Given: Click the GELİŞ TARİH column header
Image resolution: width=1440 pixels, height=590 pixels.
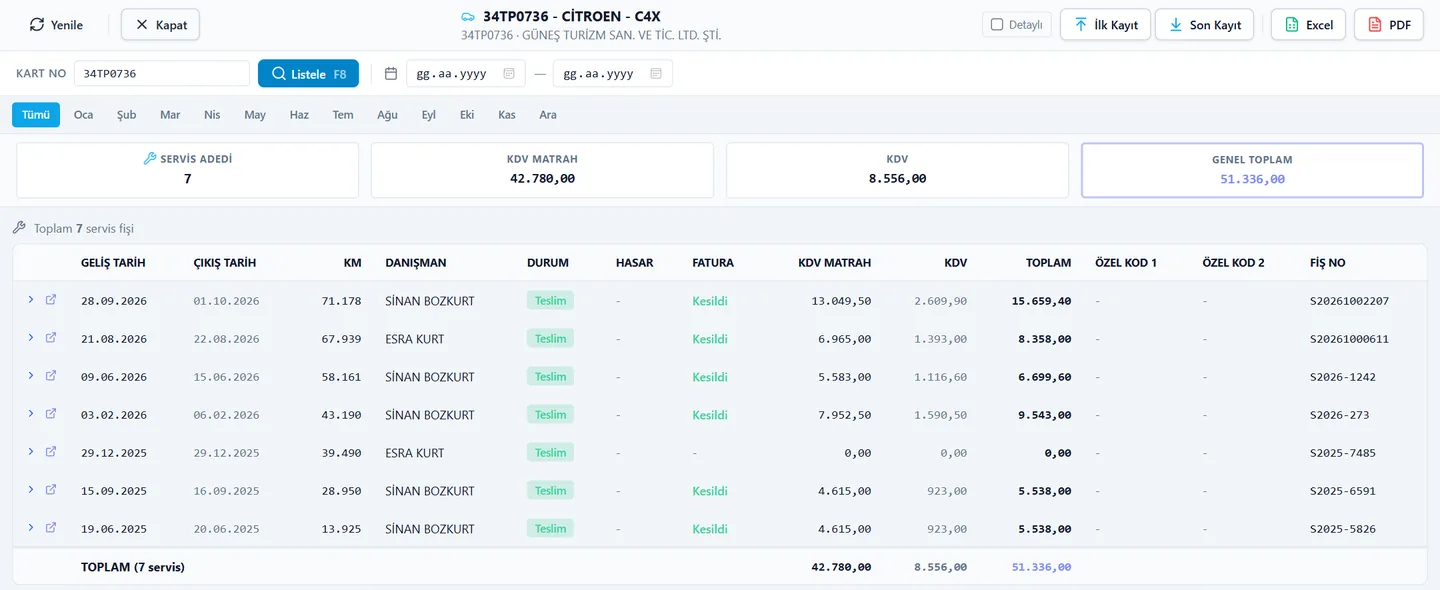Looking at the screenshot, I should click(x=113, y=263).
